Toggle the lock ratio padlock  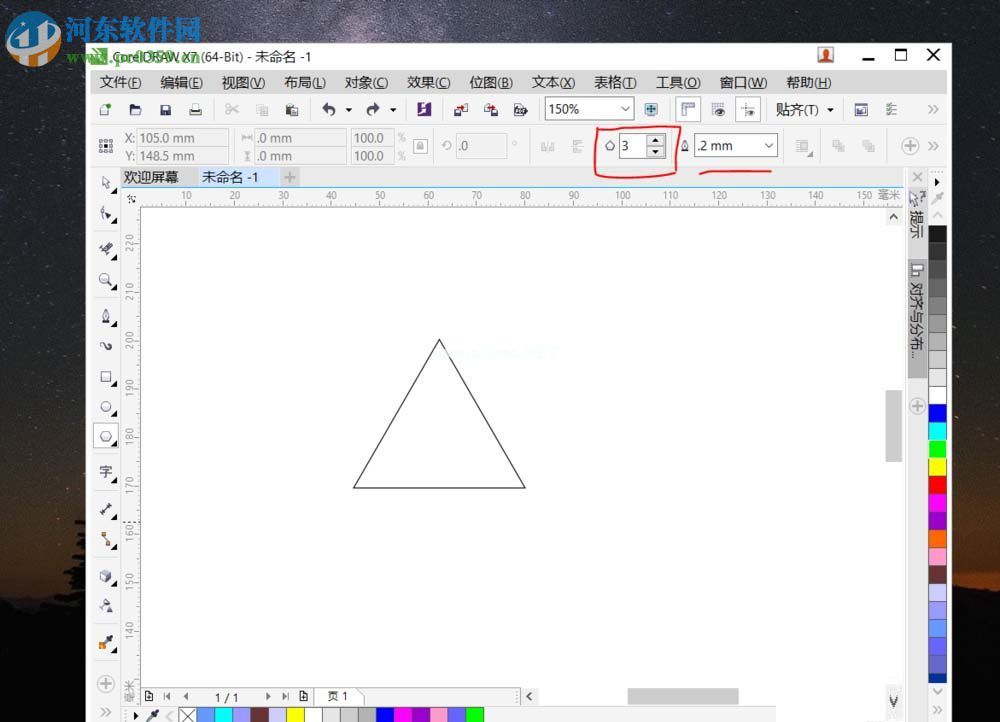click(x=420, y=146)
